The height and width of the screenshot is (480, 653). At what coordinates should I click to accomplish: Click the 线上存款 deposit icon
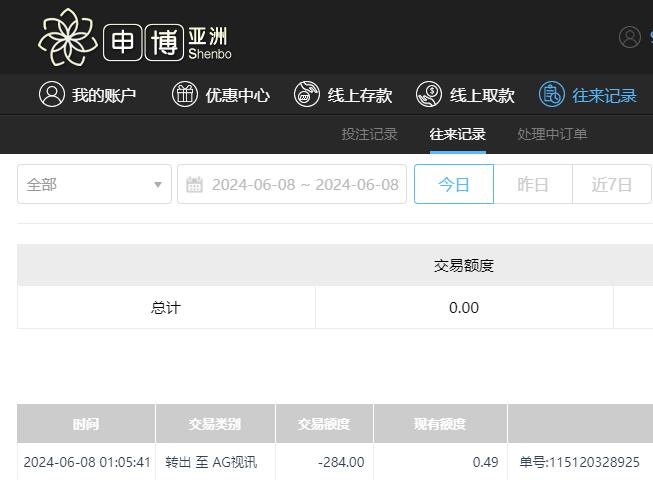pos(307,94)
